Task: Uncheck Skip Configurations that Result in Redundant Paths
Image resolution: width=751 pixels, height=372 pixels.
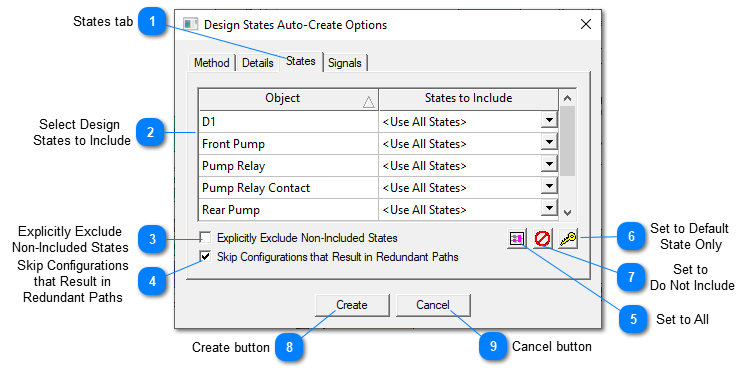Action: click(205, 257)
